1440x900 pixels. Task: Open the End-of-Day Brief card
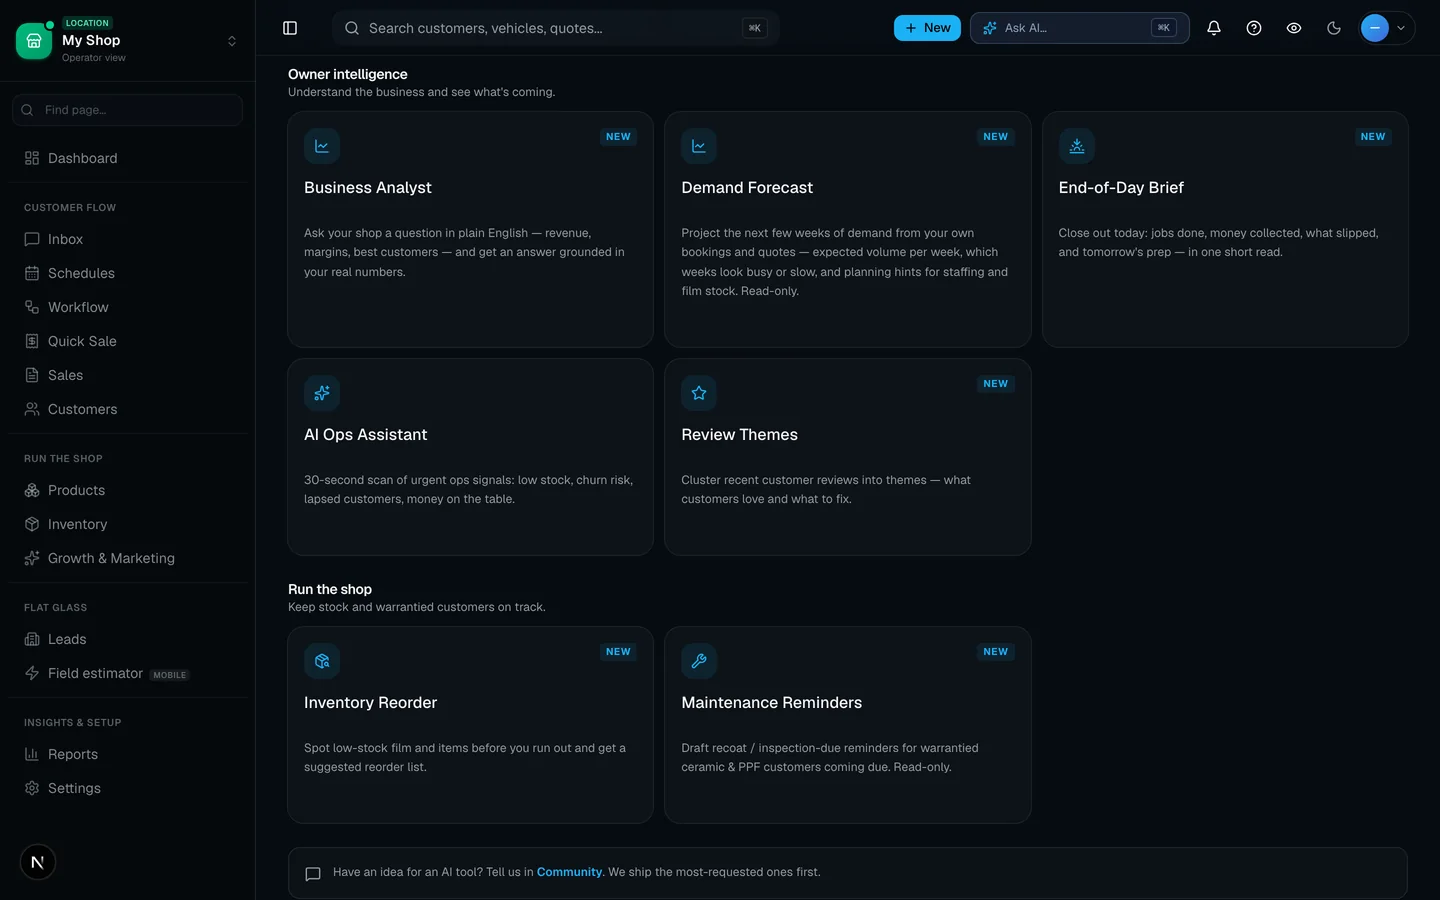[1225, 229]
